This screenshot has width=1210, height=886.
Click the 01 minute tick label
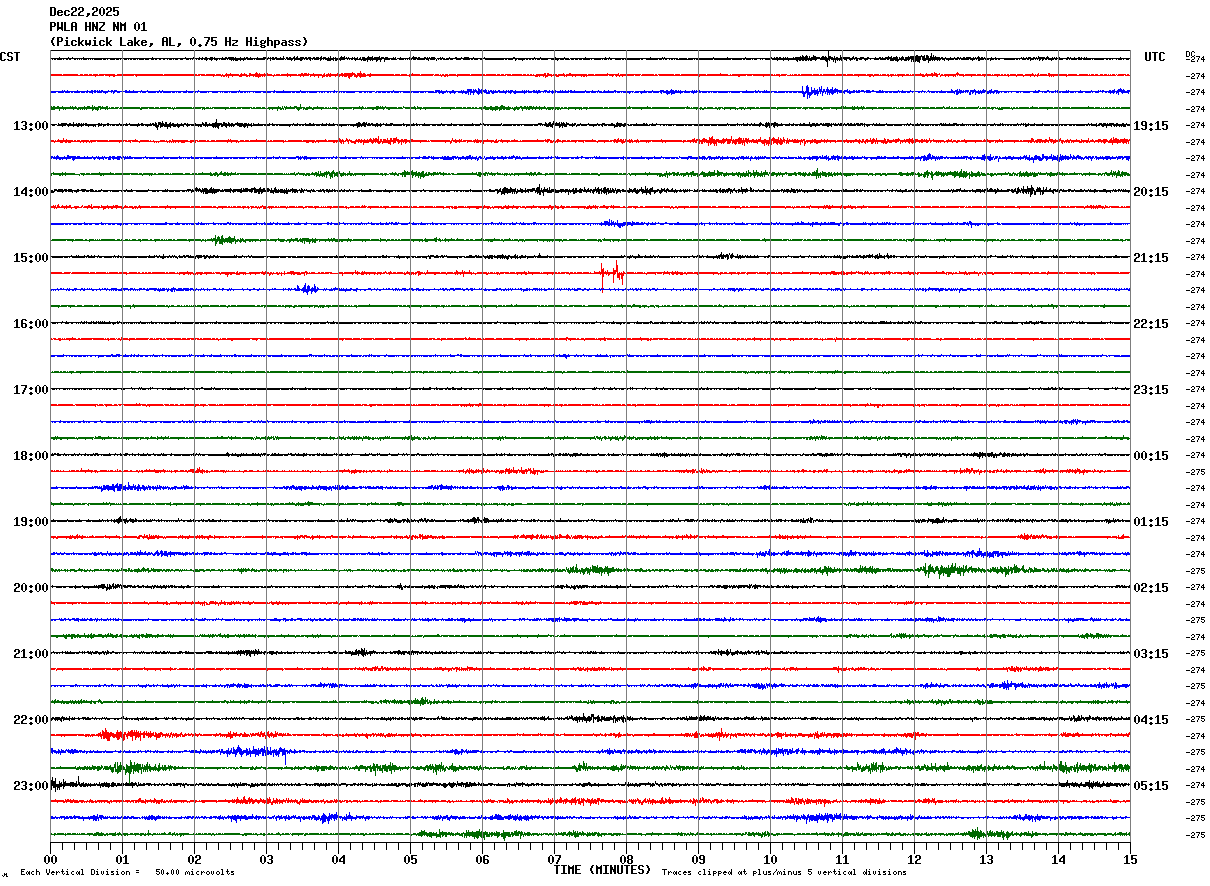point(122,859)
